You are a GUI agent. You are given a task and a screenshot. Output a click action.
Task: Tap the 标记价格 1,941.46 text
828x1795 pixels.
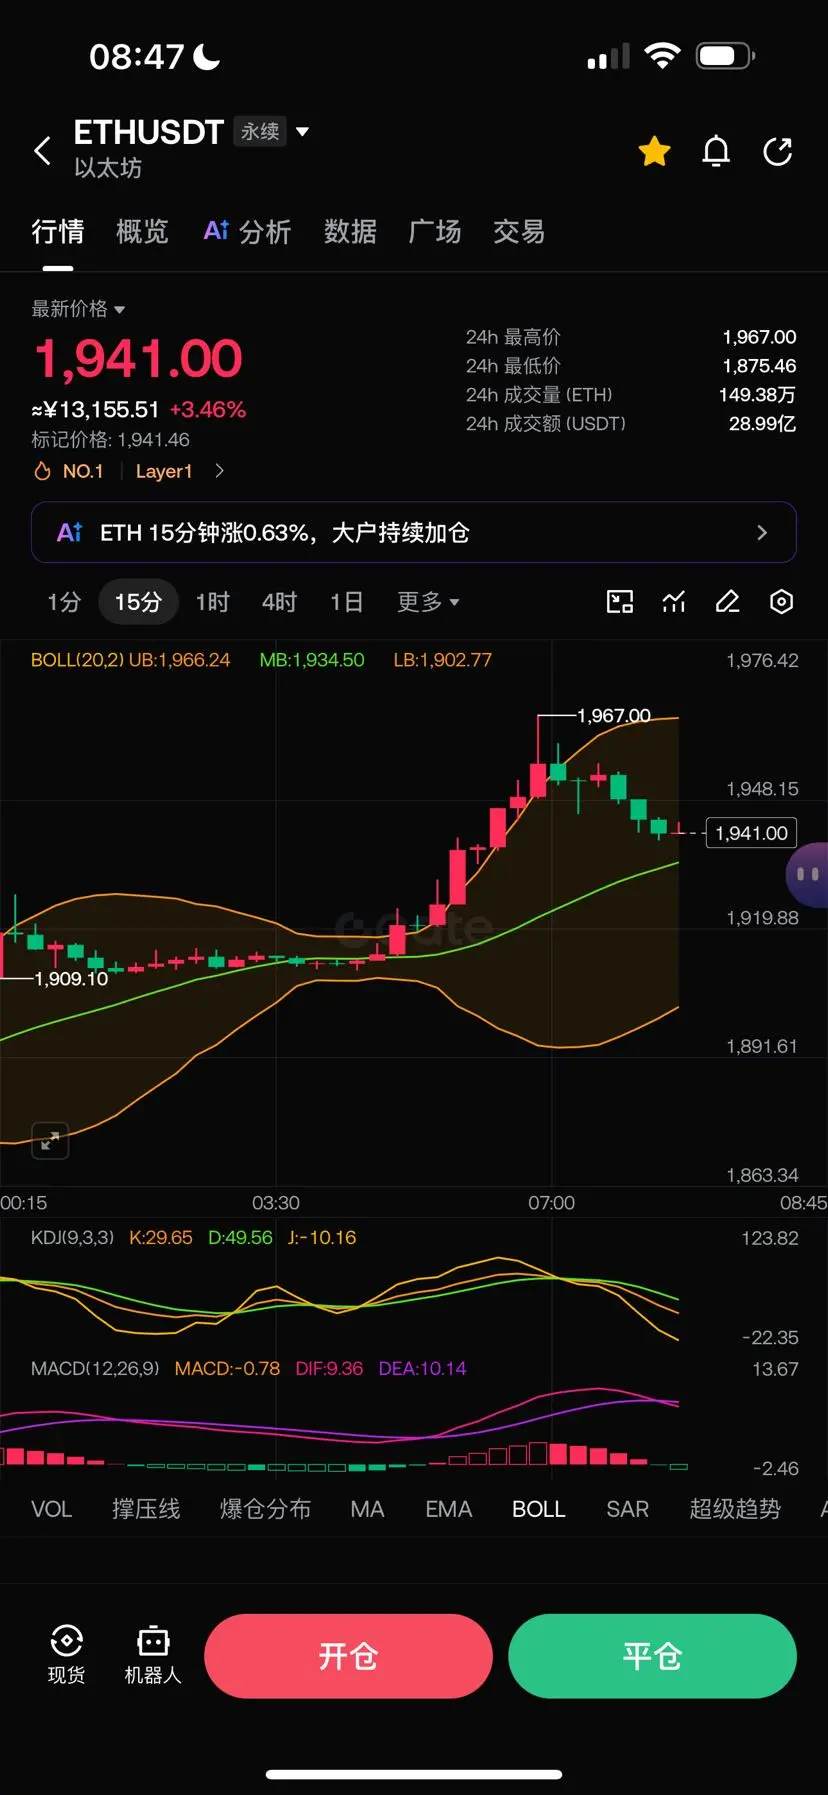coord(110,440)
